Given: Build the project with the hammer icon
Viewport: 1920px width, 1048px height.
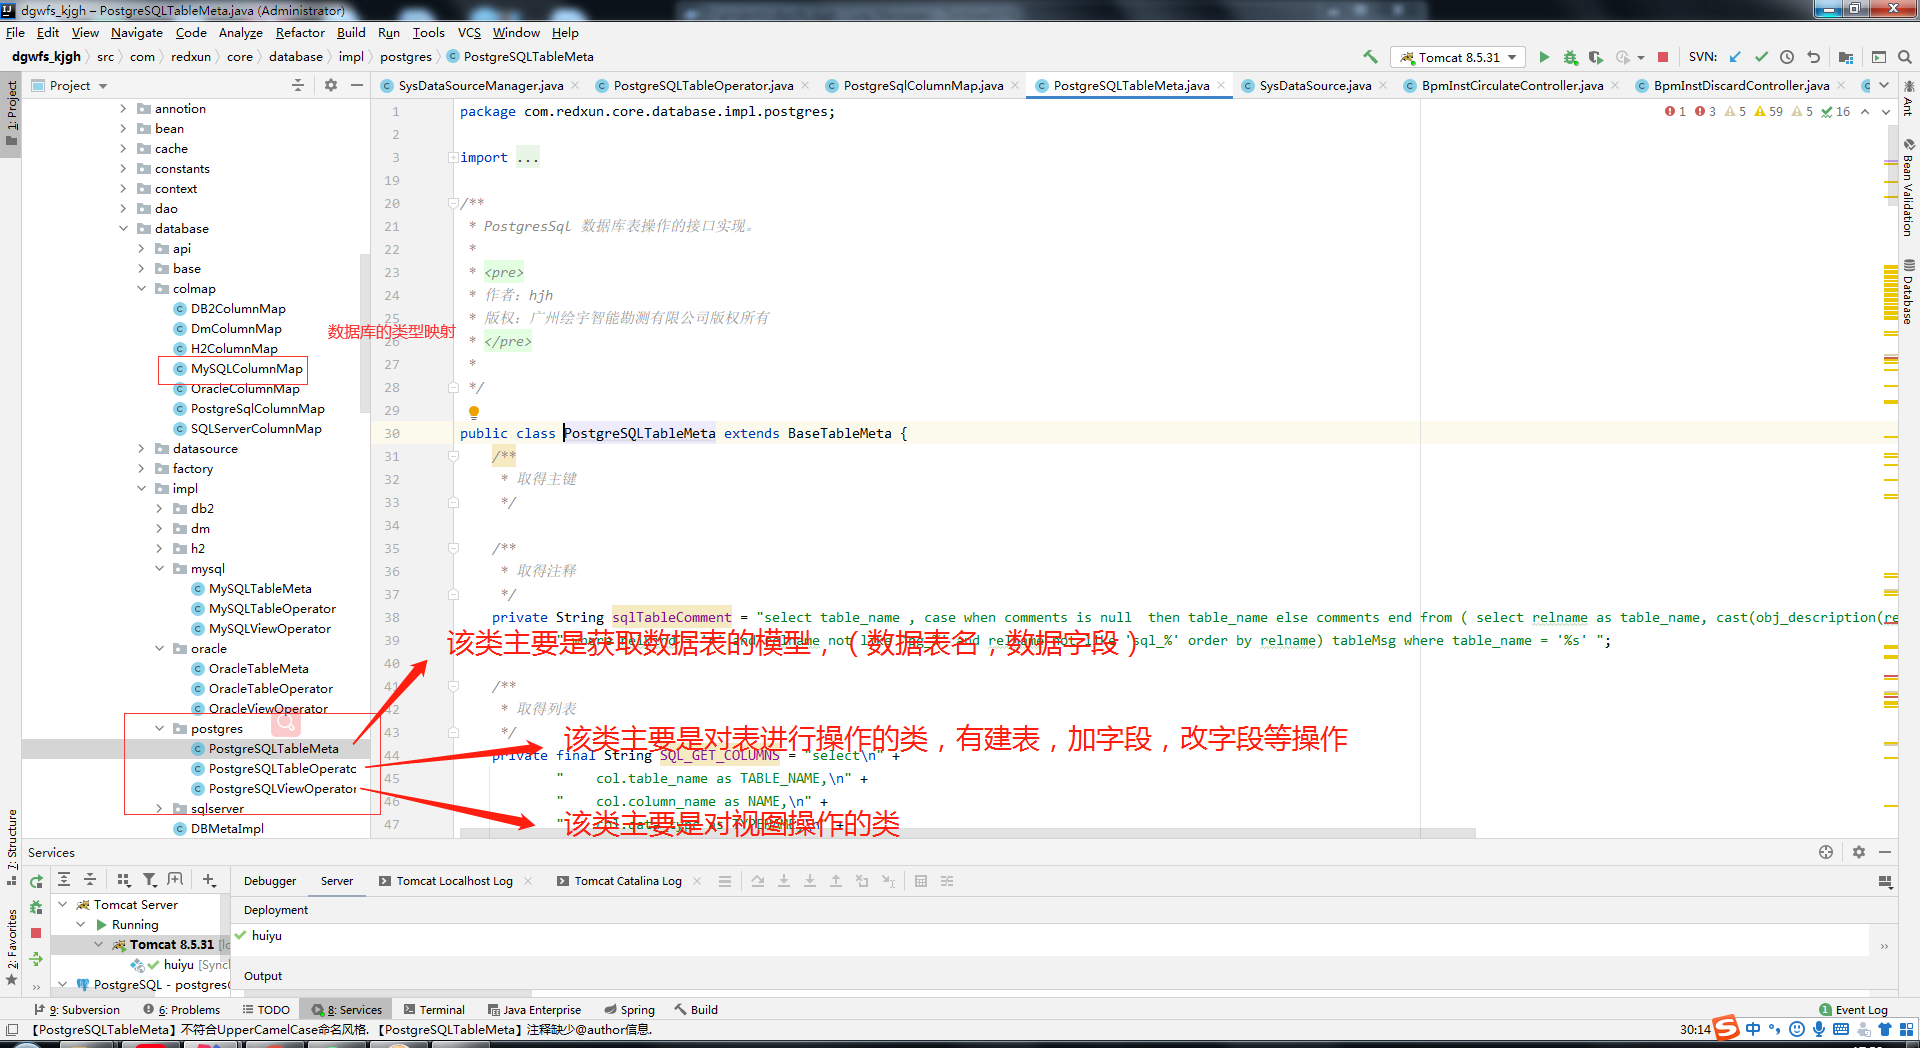Looking at the screenshot, I should click(x=1370, y=57).
